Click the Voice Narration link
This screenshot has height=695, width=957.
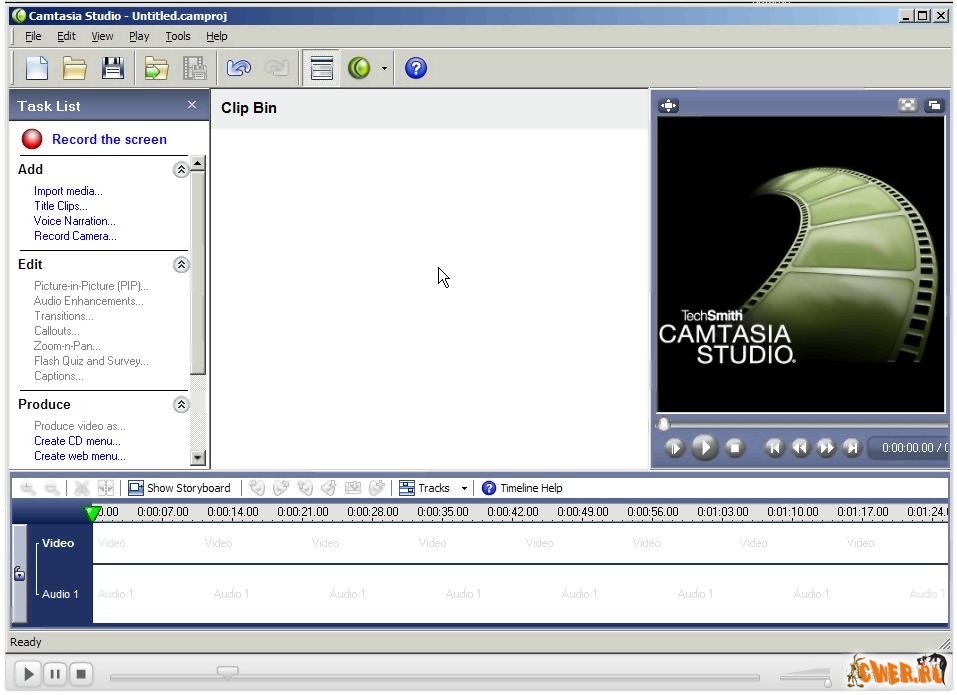pyautogui.click(x=74, y=221)
